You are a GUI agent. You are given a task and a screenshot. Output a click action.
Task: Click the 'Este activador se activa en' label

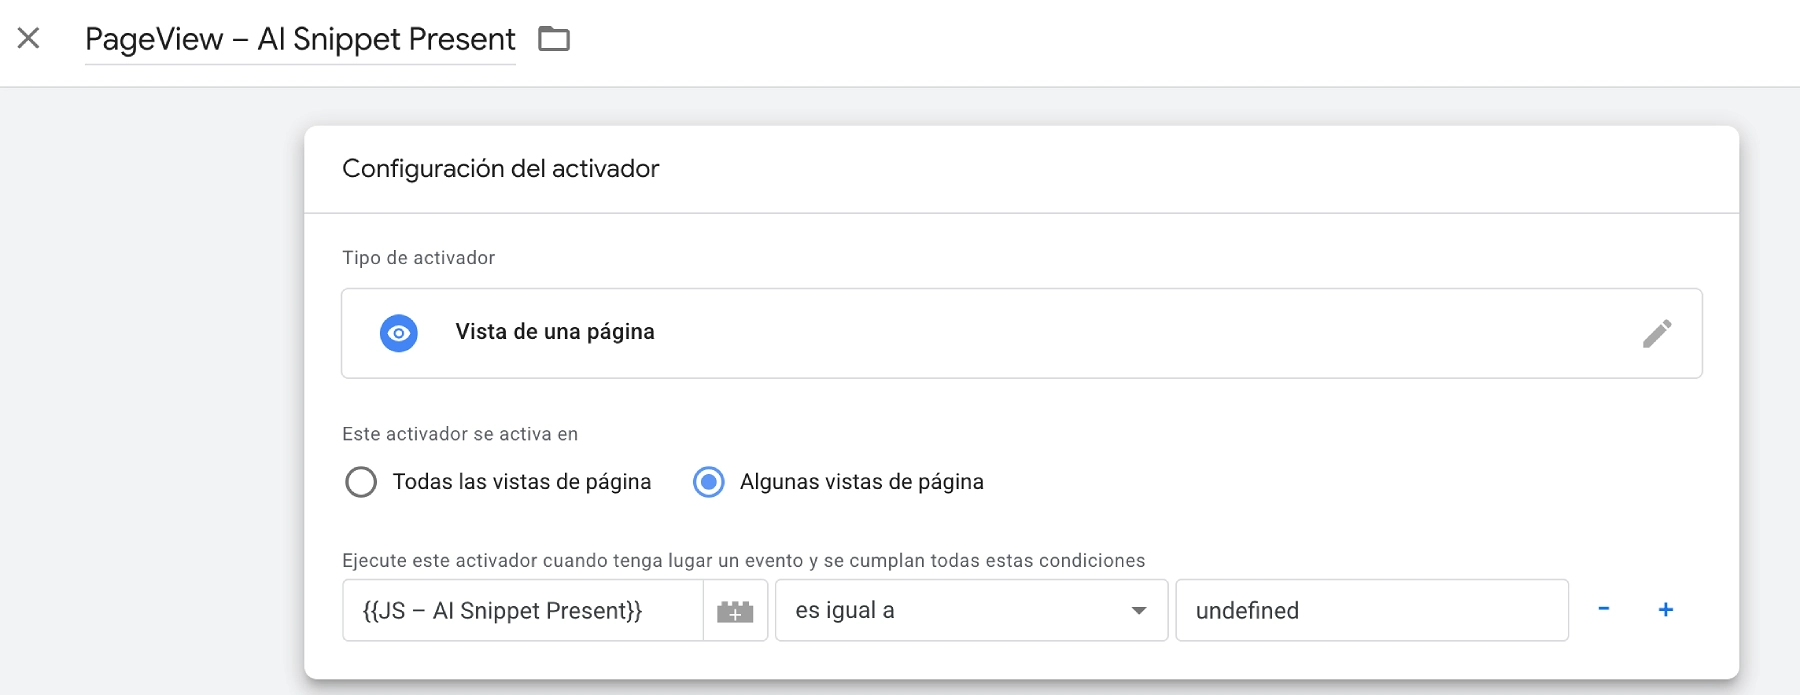(x=460, y=434)
